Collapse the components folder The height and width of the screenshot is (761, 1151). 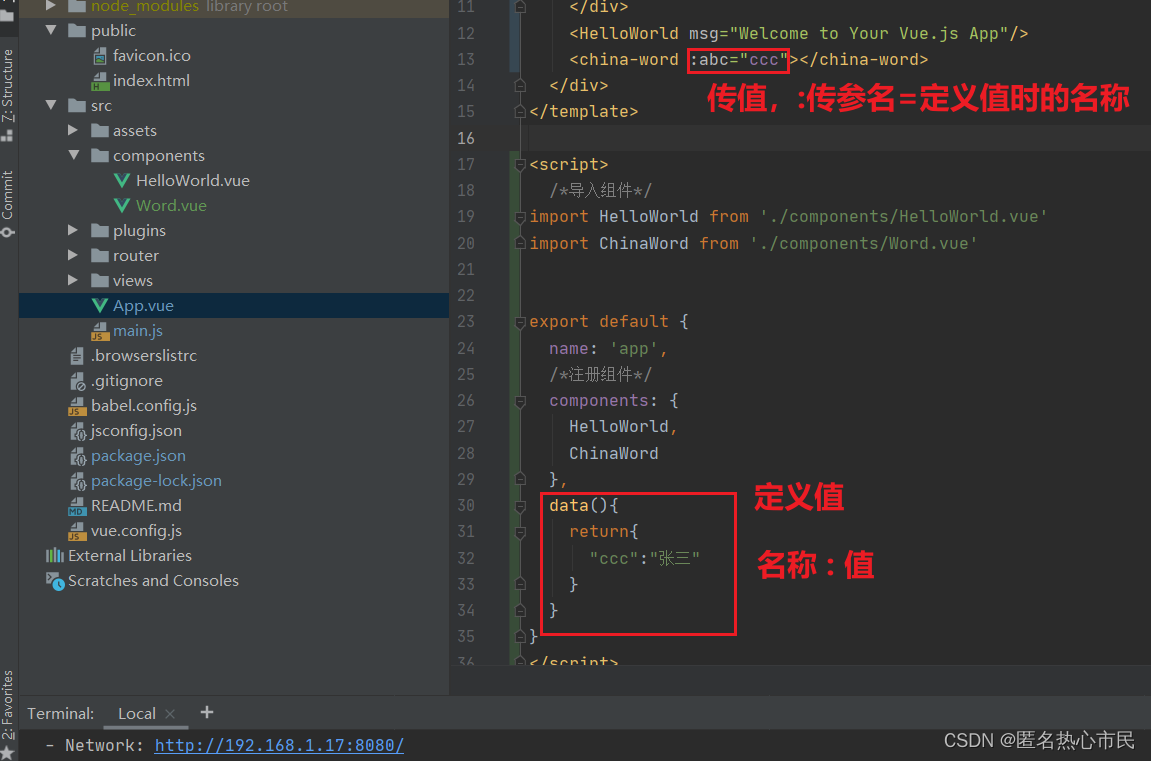(73, 156)
